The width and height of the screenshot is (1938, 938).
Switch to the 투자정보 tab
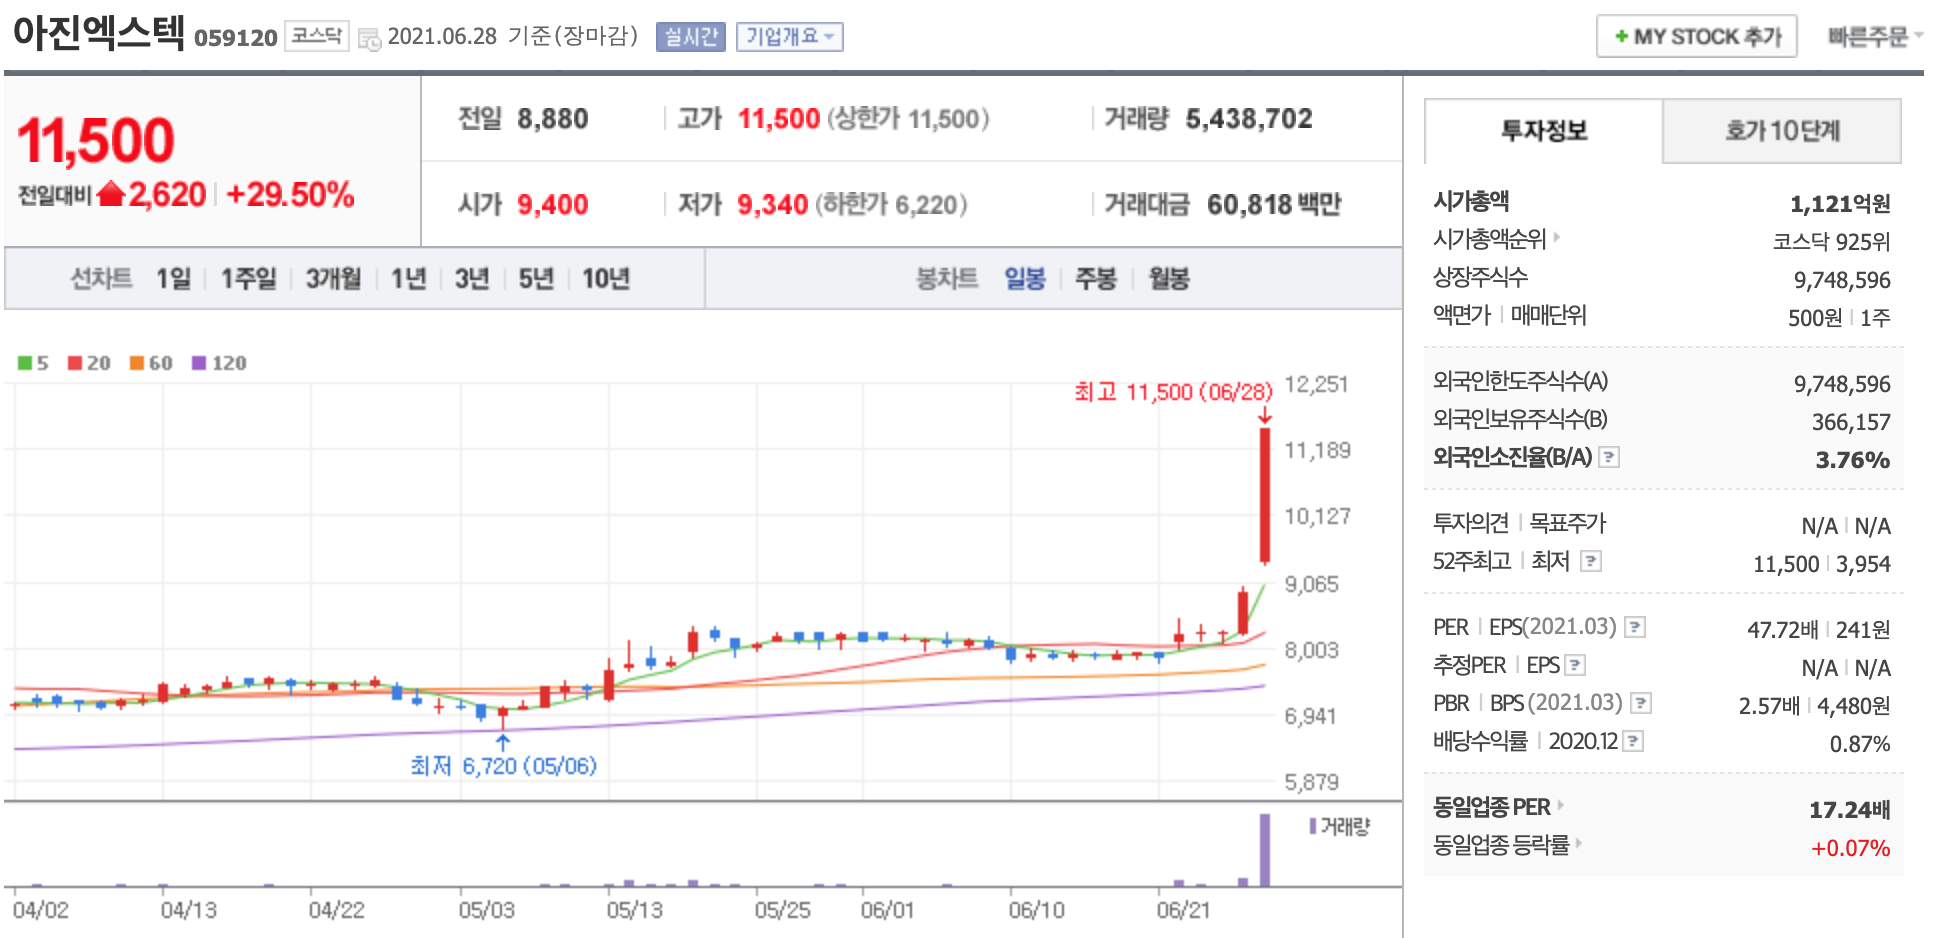pyautogui.click(x=1544, y=131)
